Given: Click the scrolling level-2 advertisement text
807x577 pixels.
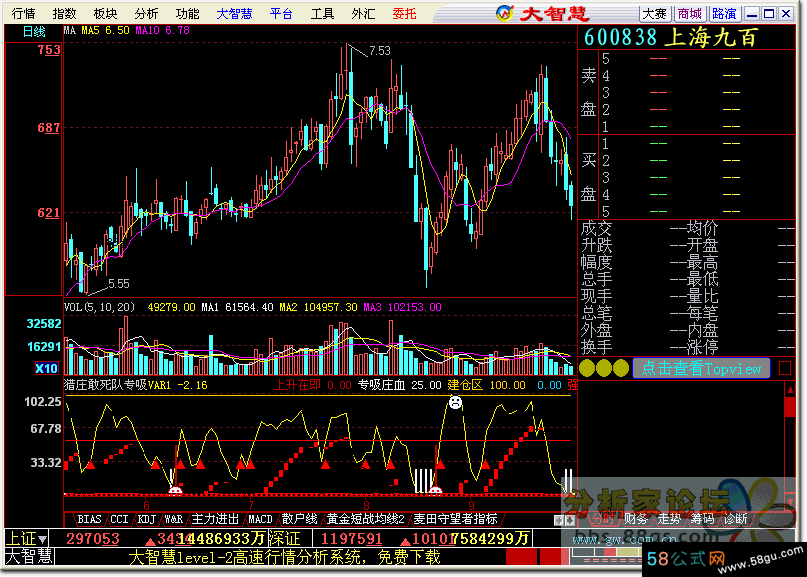Looking at the screenshot, I should 284,557.
